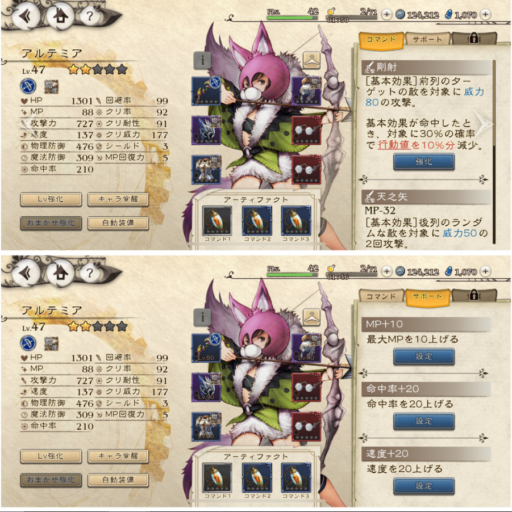Tap the back arrow in the upper screen
This screenshot has width=512, height=512.
[x=26, y=16]
